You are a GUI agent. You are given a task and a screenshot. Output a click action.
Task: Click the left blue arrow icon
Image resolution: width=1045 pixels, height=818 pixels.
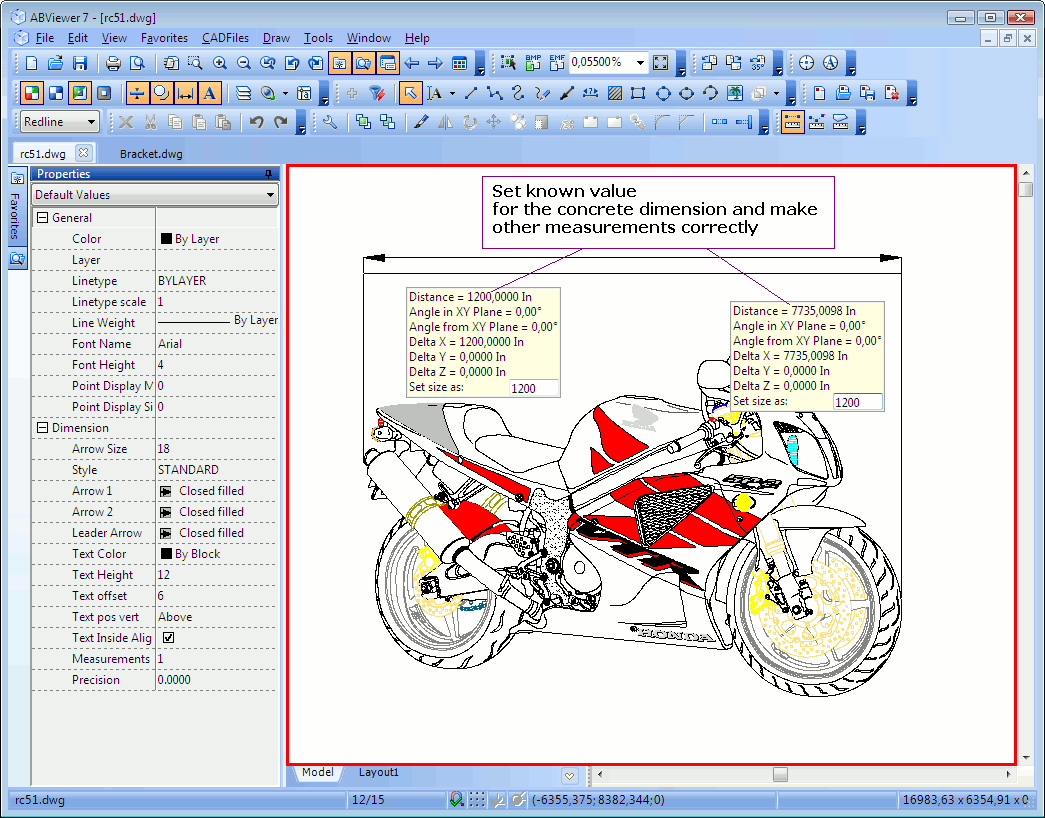(x=412, y=63)
